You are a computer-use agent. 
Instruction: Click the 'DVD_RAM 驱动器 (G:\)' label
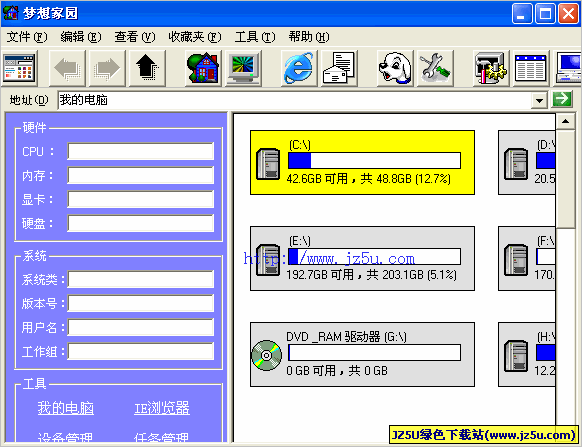coord(346,337)
